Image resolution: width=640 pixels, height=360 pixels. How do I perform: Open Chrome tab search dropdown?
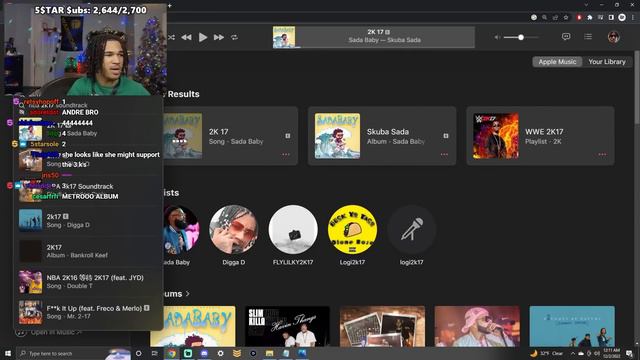(x=586, y=5)
